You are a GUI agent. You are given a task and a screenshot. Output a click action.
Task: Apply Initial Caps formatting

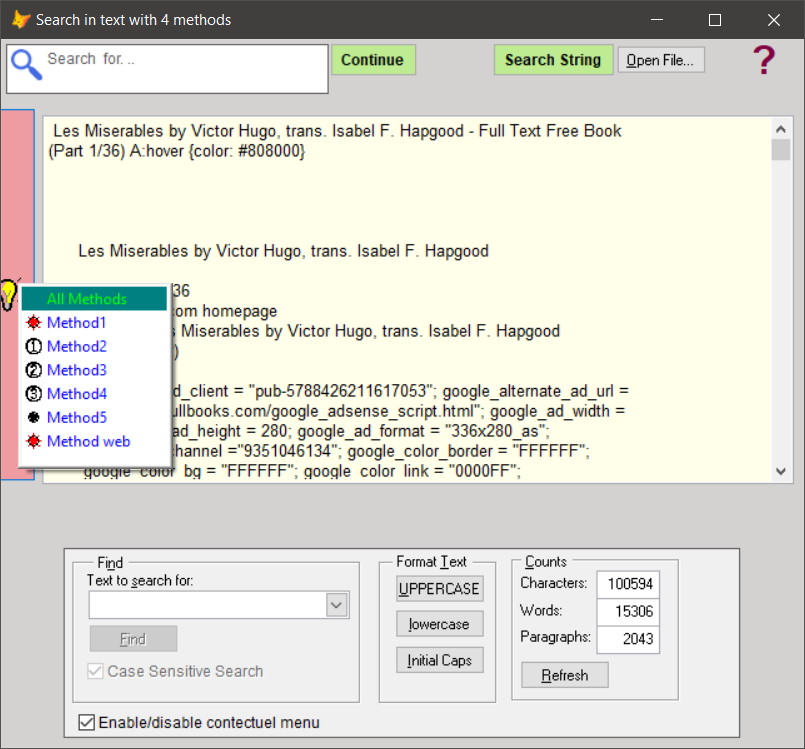439,660
